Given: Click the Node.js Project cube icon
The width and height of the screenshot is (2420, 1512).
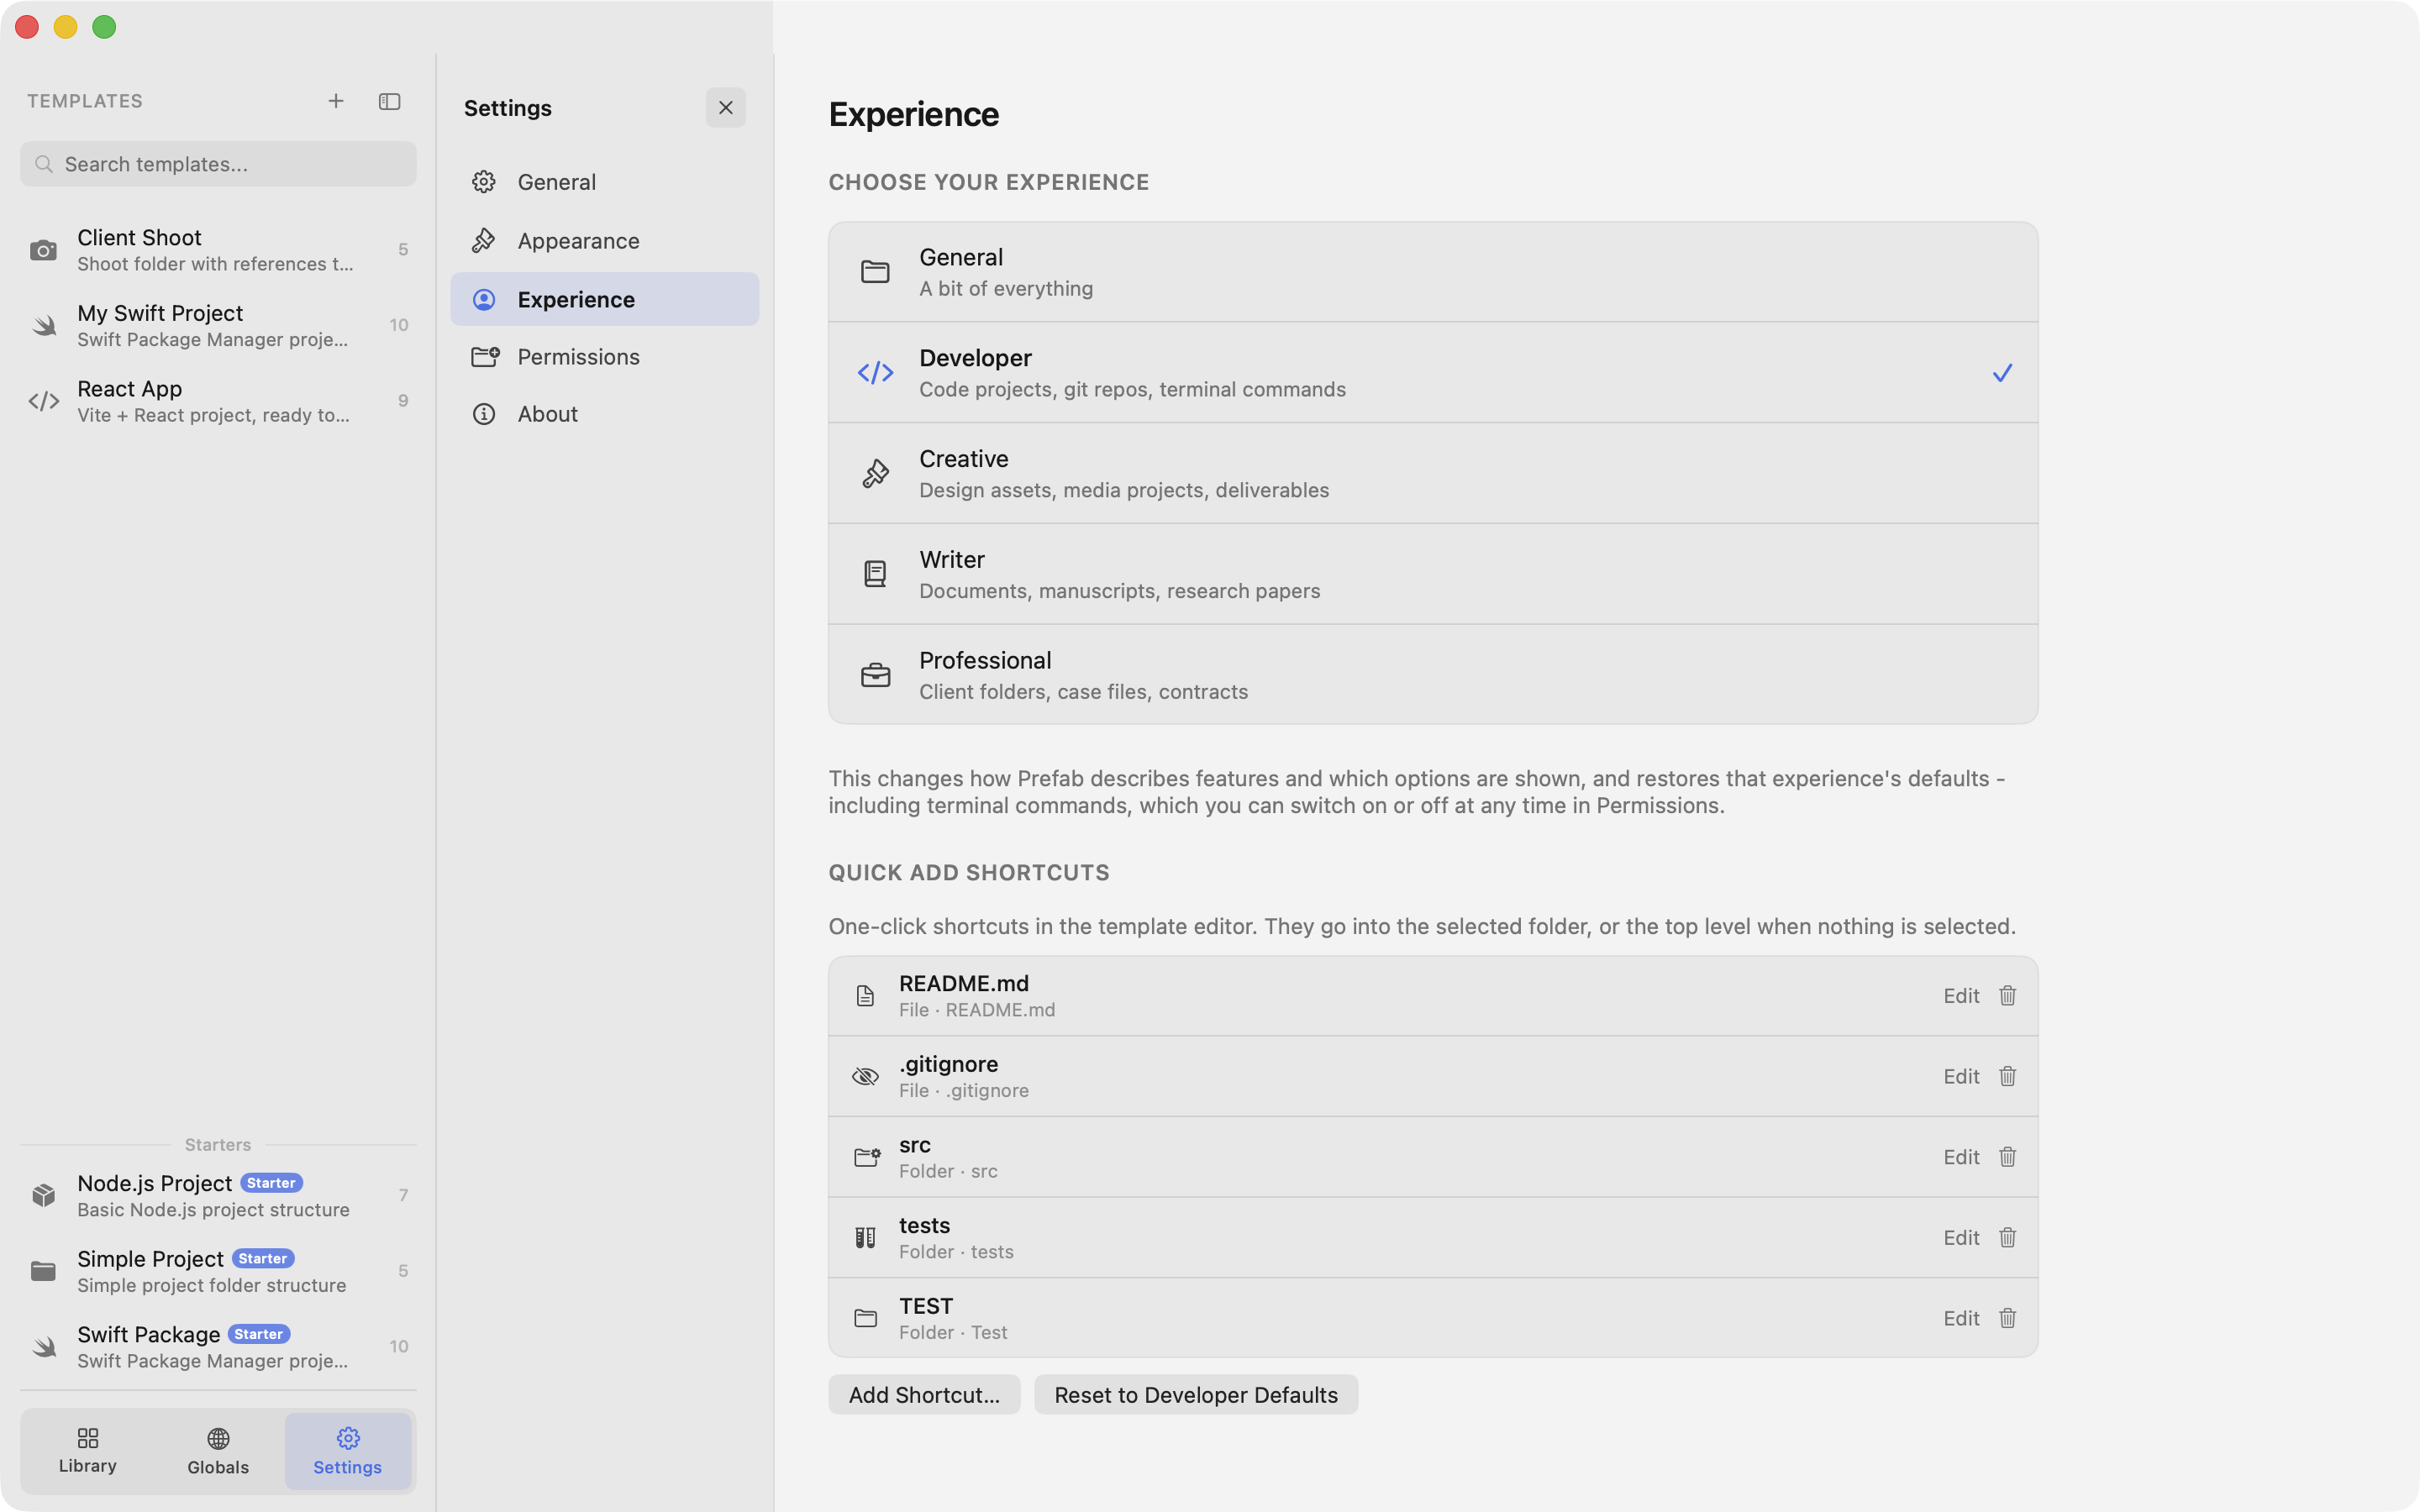Looking at the screenshot, I should coord(43,1195).
